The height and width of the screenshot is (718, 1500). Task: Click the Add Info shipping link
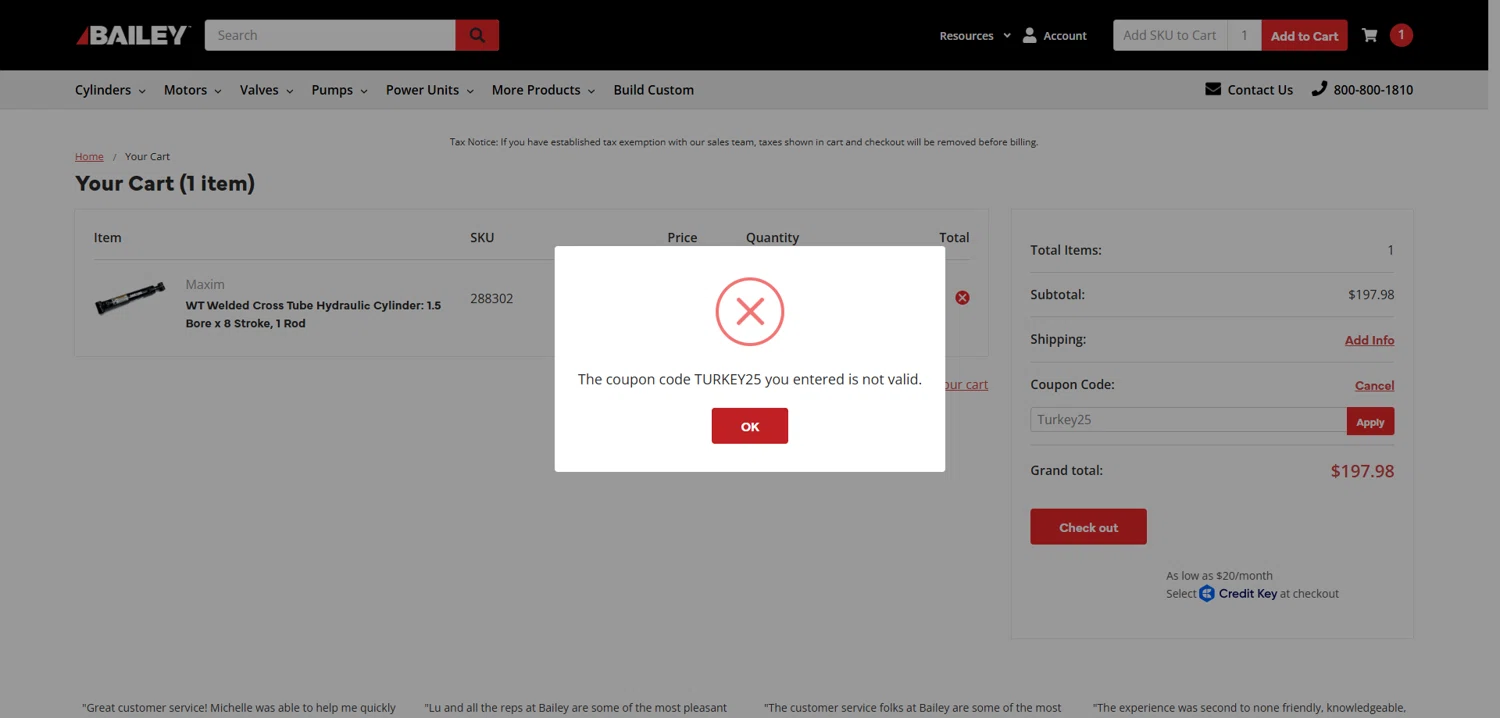[1369, 340]
